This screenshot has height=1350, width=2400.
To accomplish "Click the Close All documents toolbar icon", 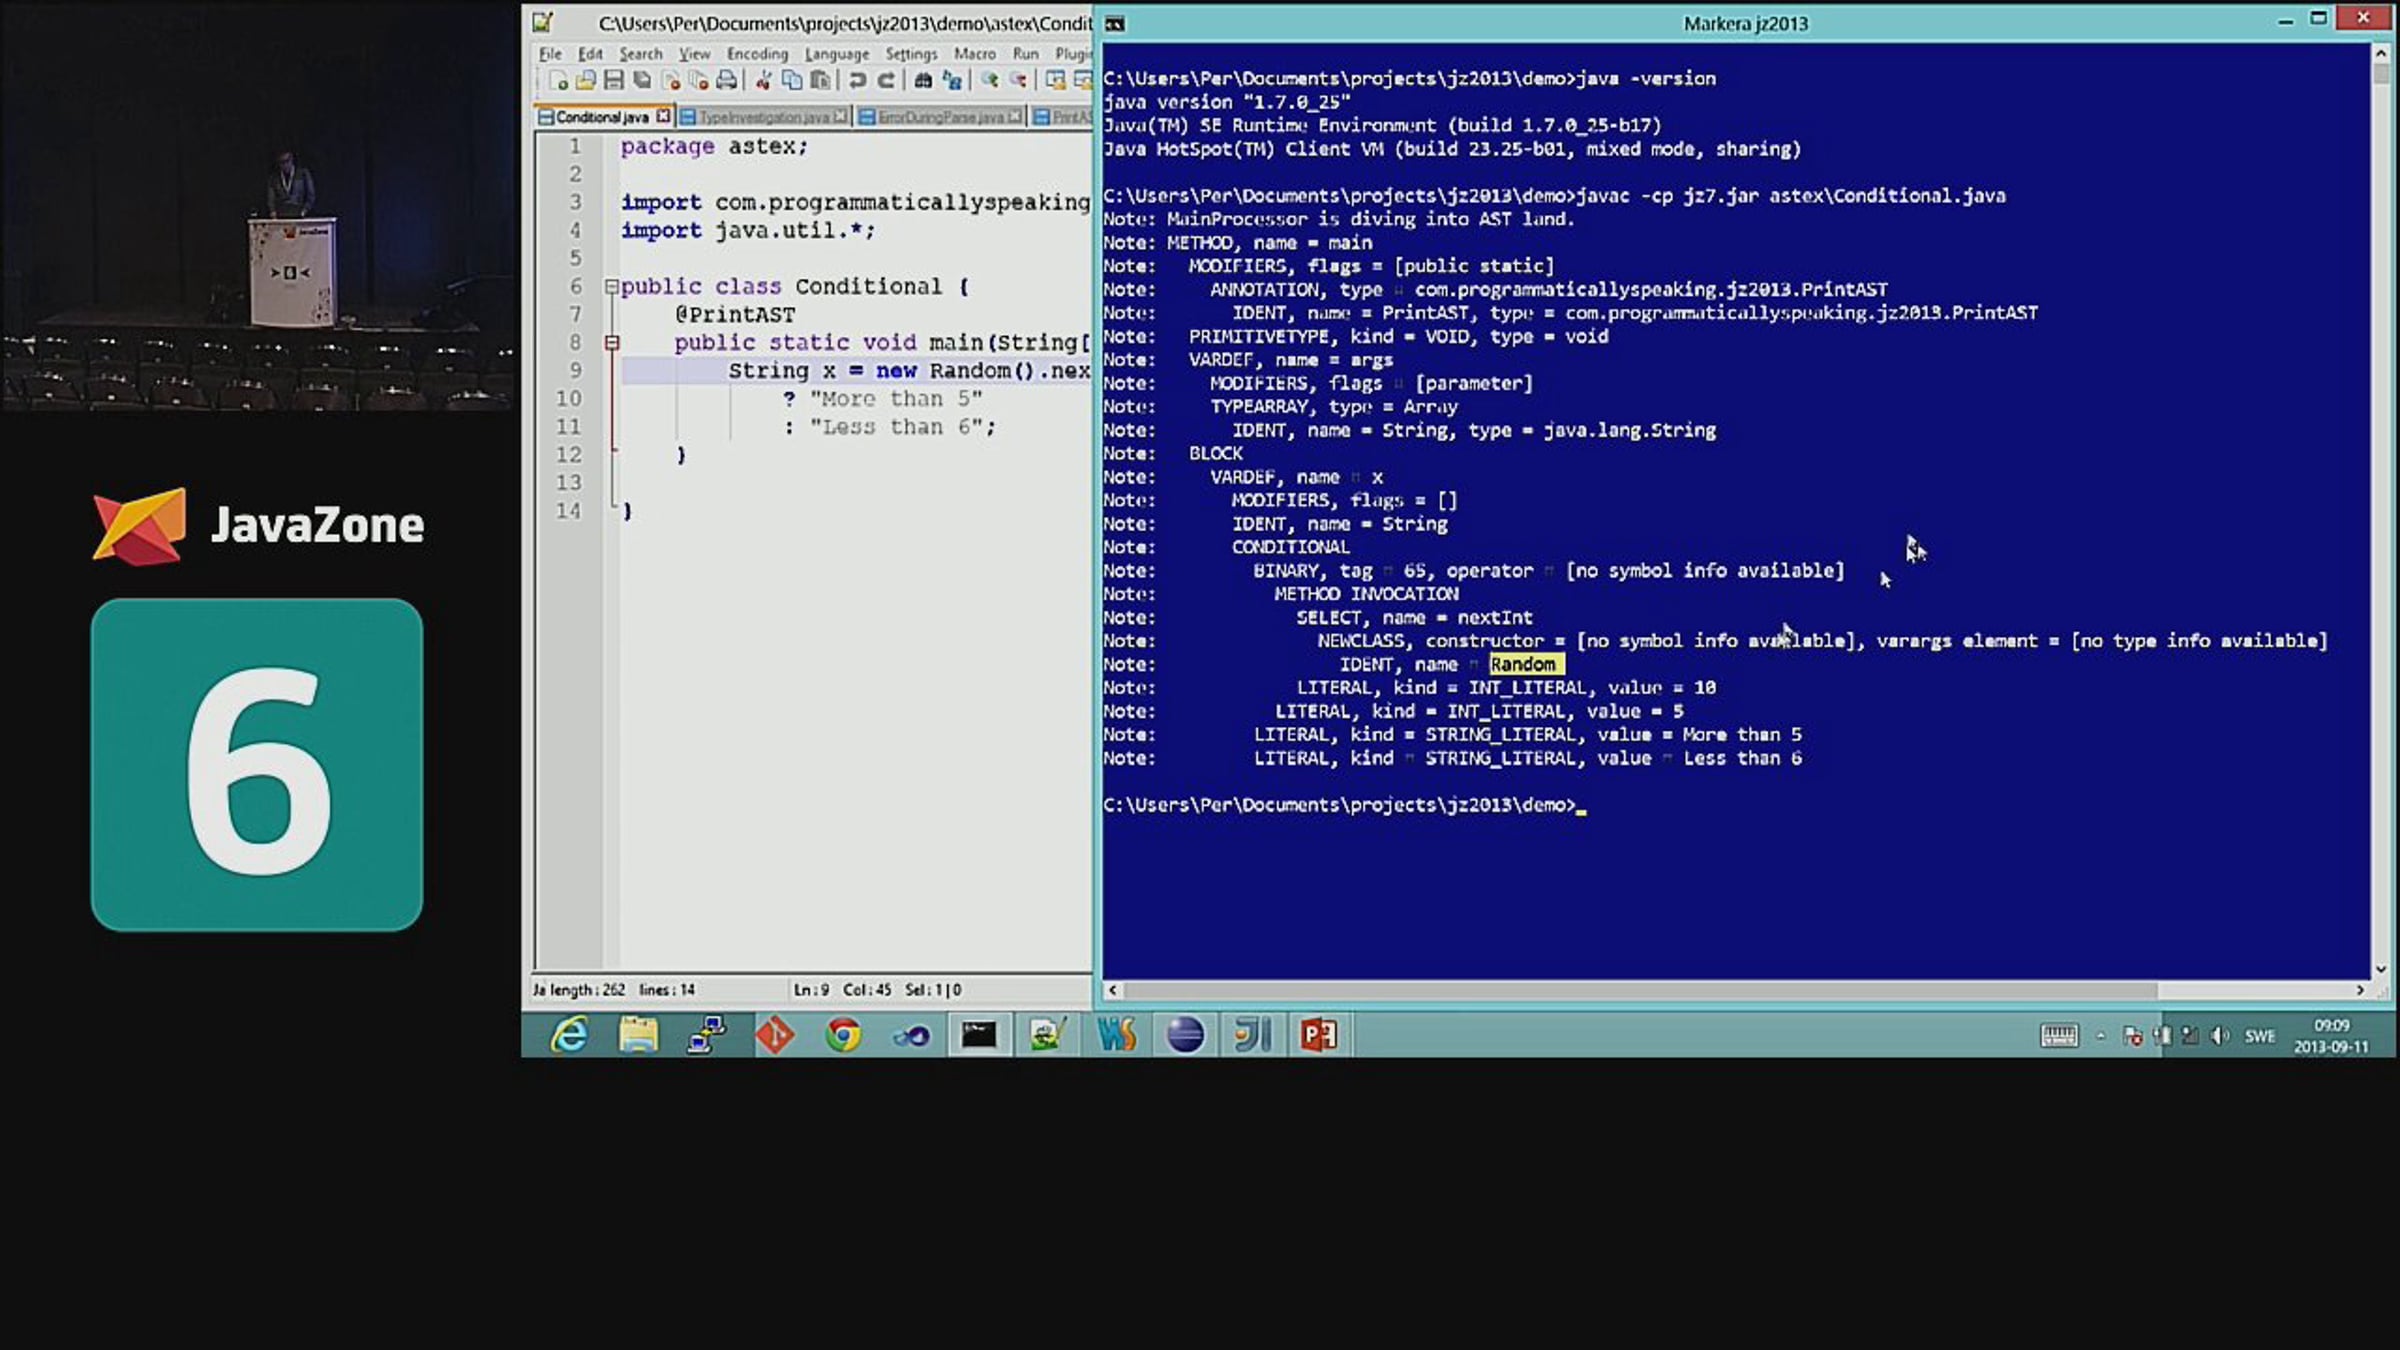I will click(699, 81).
